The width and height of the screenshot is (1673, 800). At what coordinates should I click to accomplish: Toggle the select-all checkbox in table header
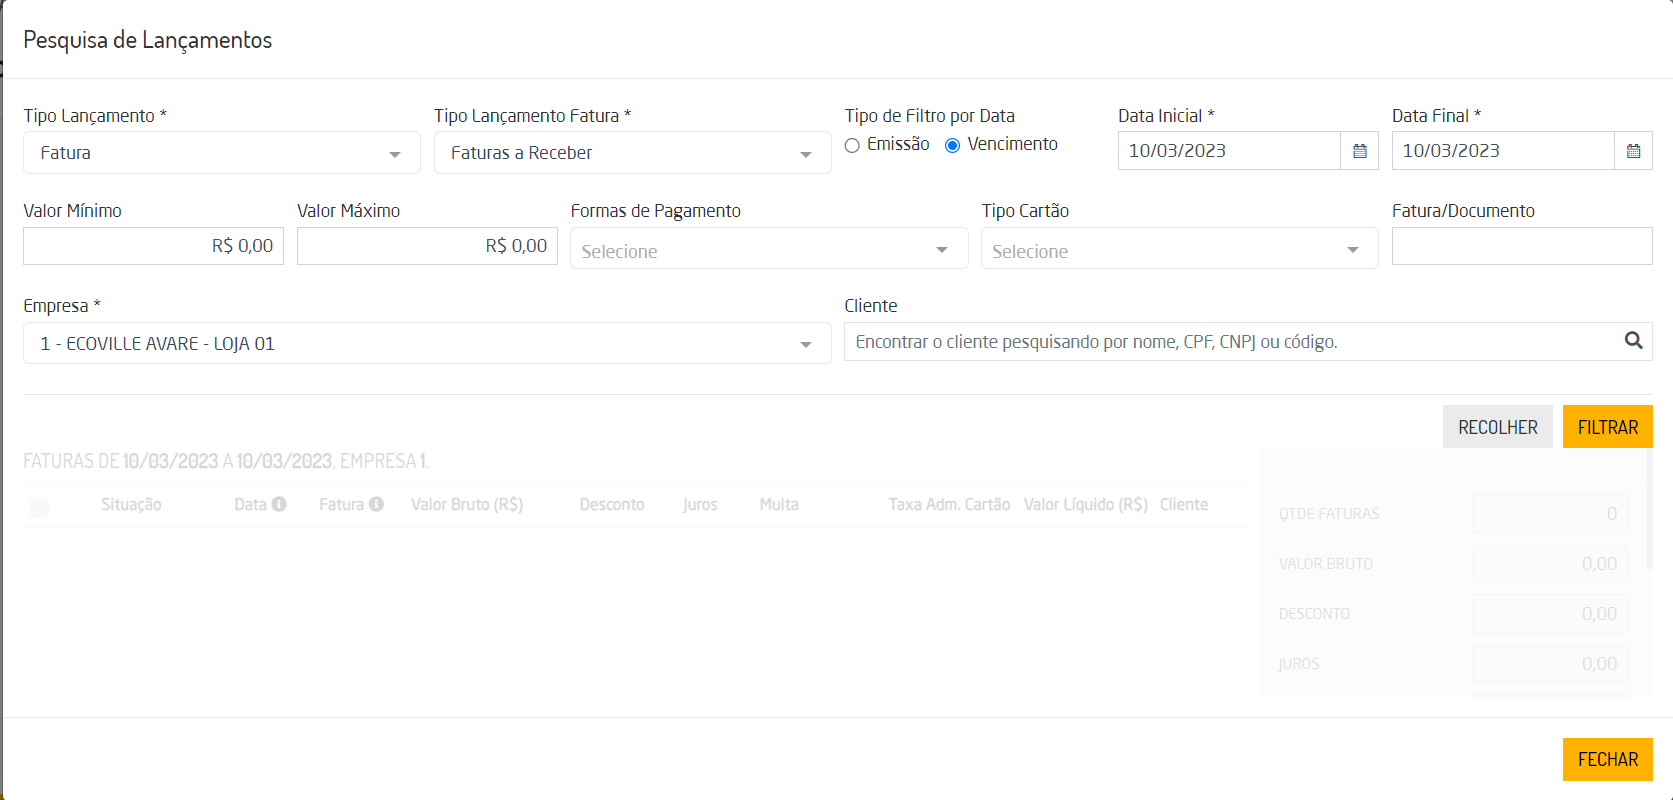click(39, 508)
